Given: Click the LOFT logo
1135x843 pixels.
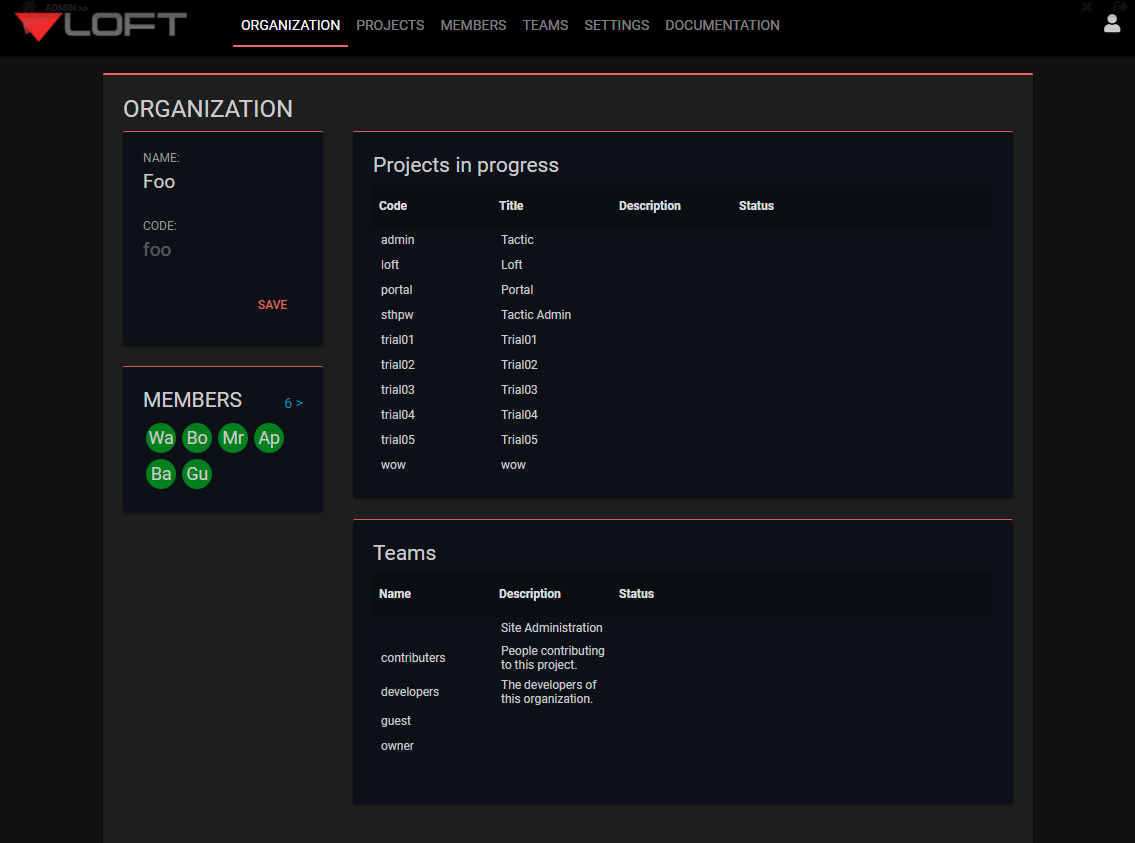Looking at the screenshot, I should click(x=101, y=26).
